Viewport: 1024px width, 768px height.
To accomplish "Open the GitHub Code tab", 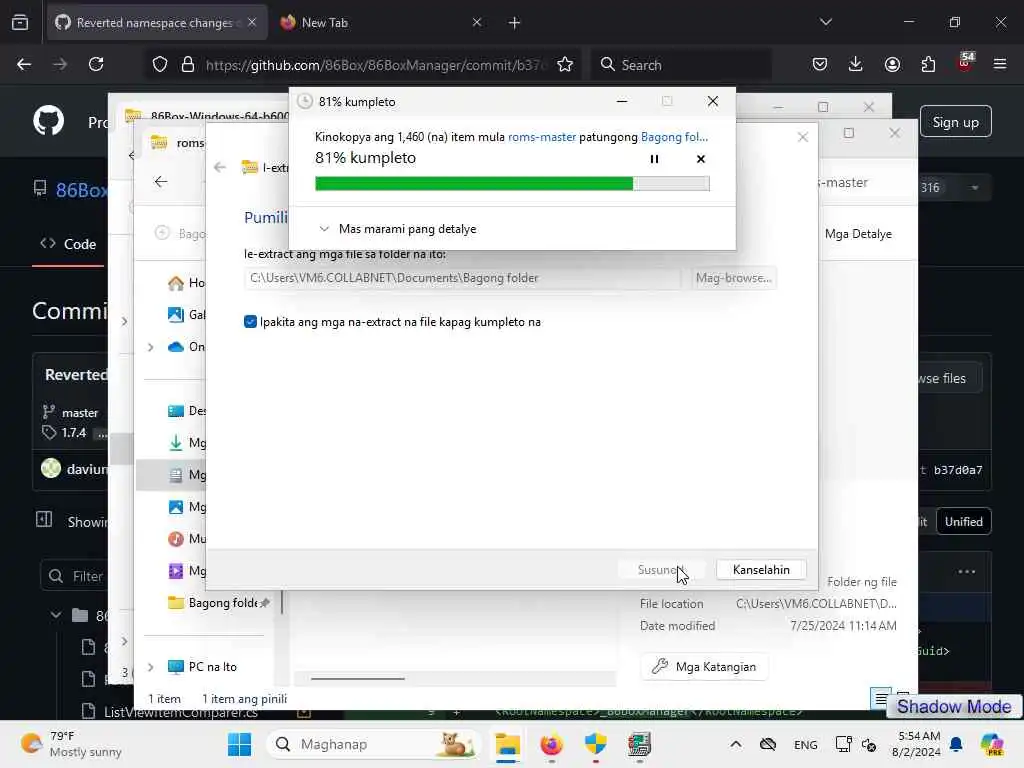I will point(68,244).
